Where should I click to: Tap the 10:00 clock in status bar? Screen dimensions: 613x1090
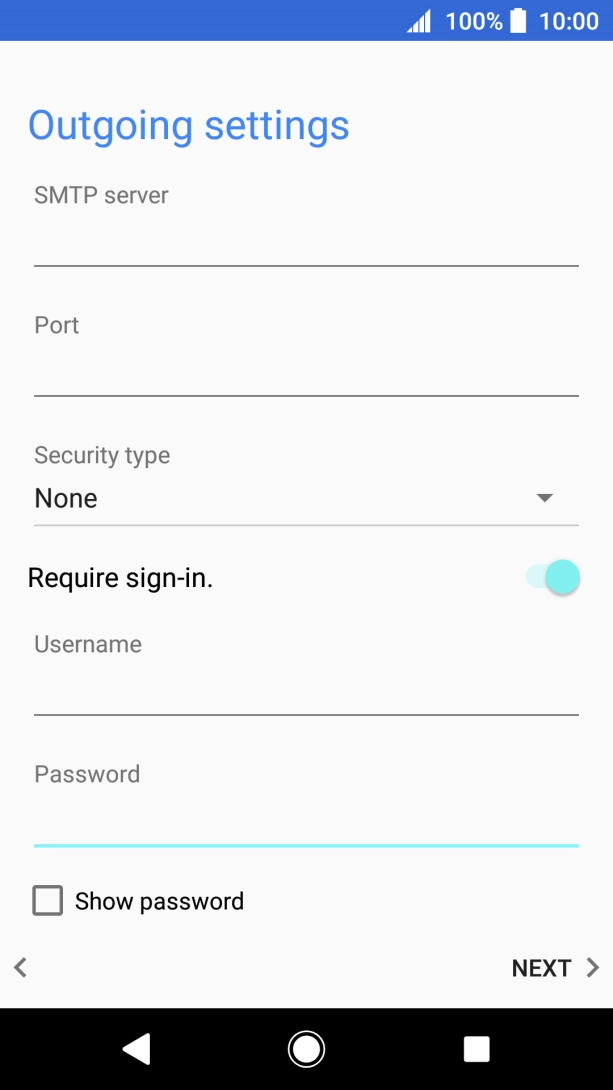click(x=568, y=21)
